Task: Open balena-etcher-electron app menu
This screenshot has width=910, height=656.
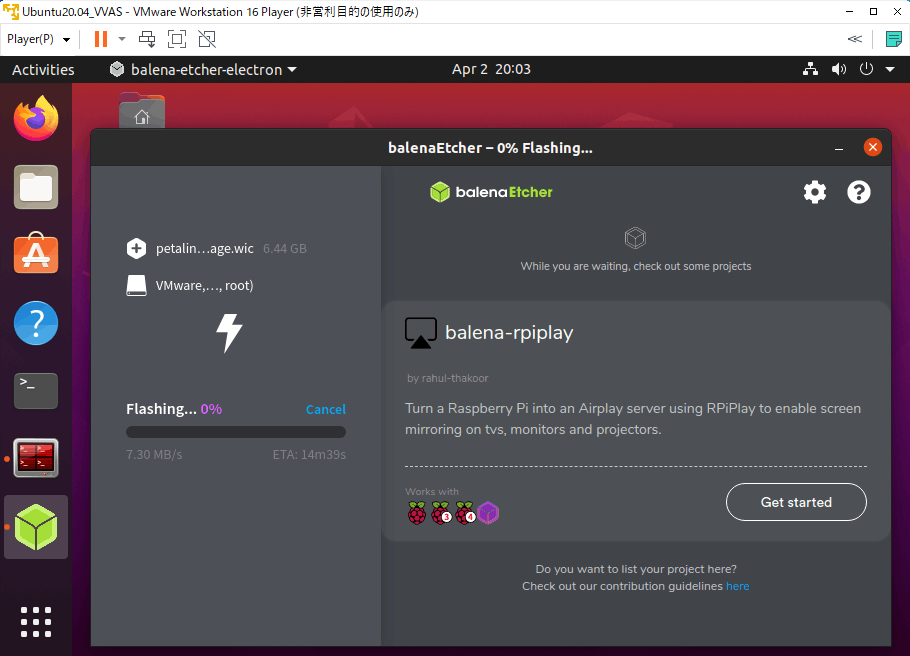Action: pyautogui.click(x=203, y=69)
